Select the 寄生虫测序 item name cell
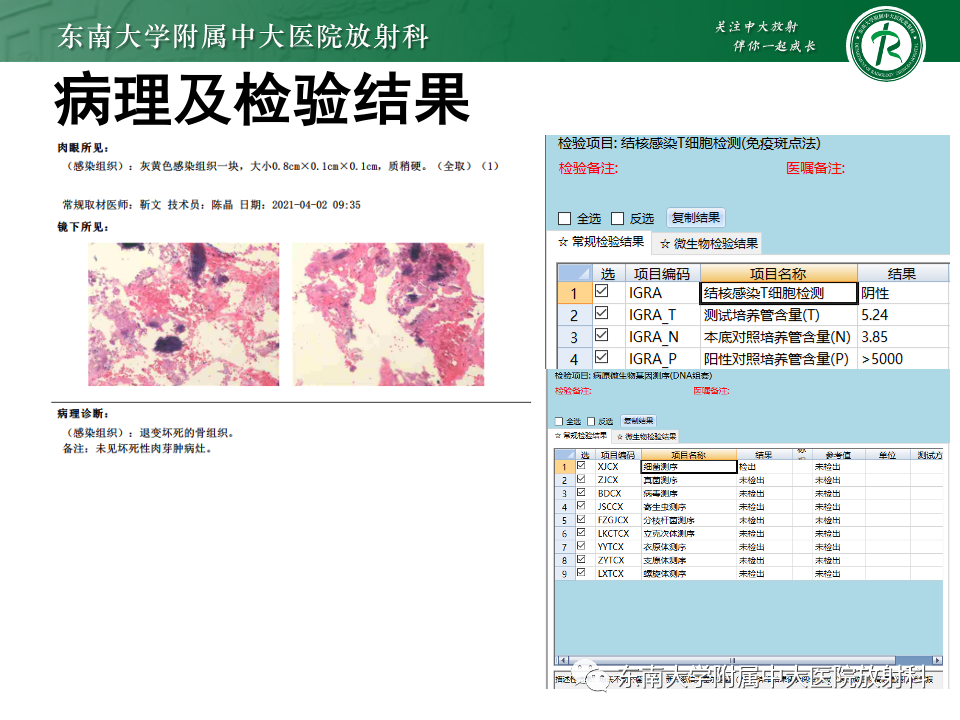This screenshot has height=720, width=960. (x=689, y=507)
